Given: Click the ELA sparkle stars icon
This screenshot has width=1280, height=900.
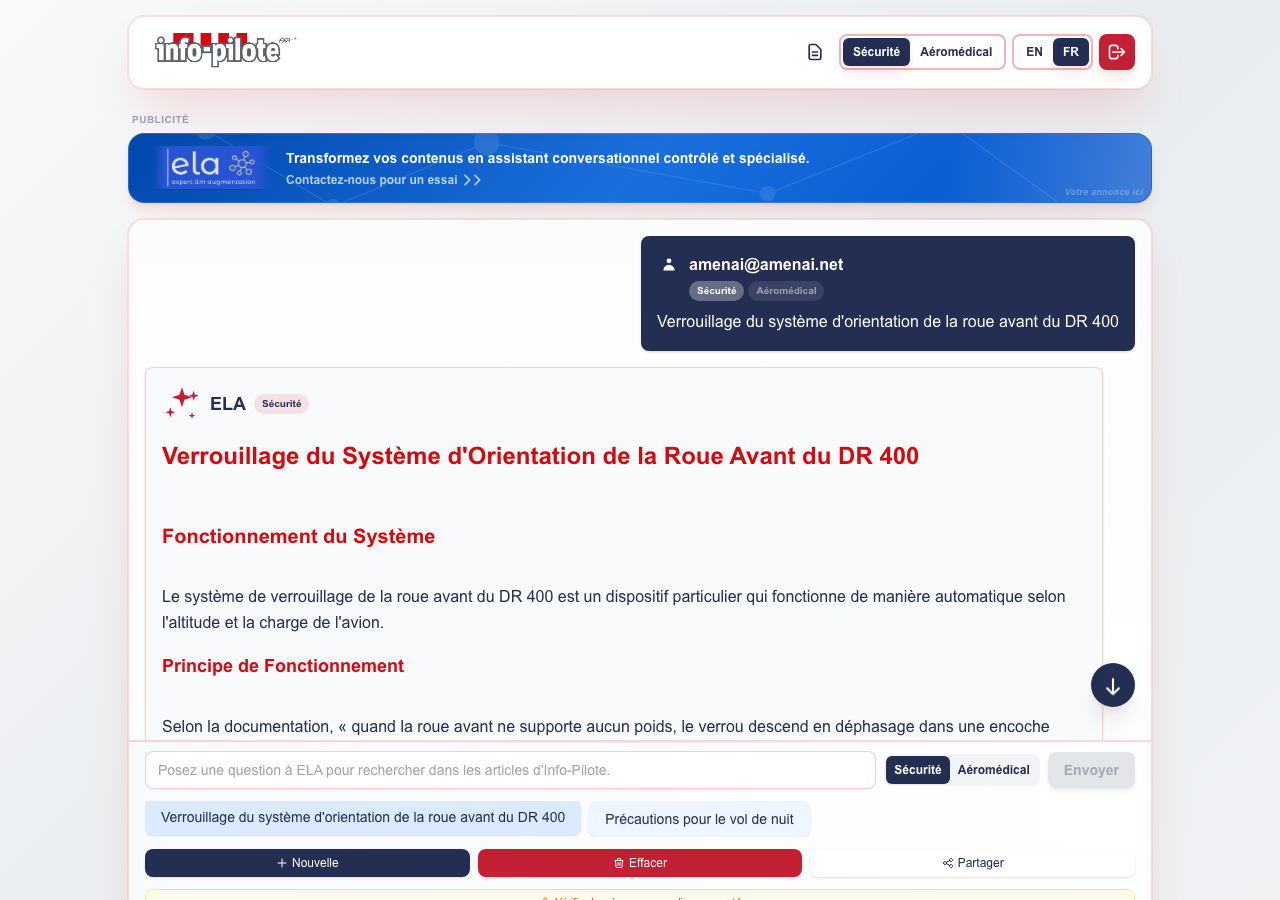Looking at the screenshot, I should (x=182, y=403).
